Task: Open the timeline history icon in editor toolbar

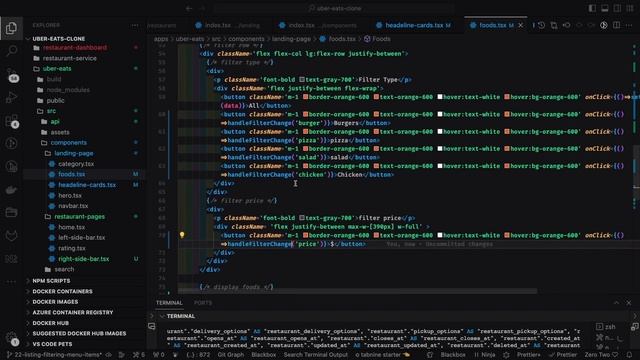Action: pos(542,25)
